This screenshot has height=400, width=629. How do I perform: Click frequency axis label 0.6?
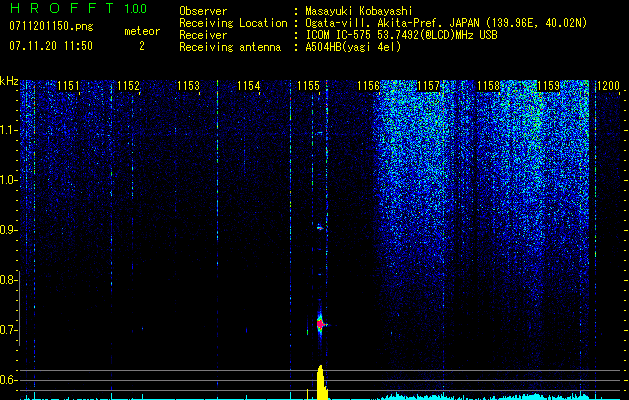7,380
